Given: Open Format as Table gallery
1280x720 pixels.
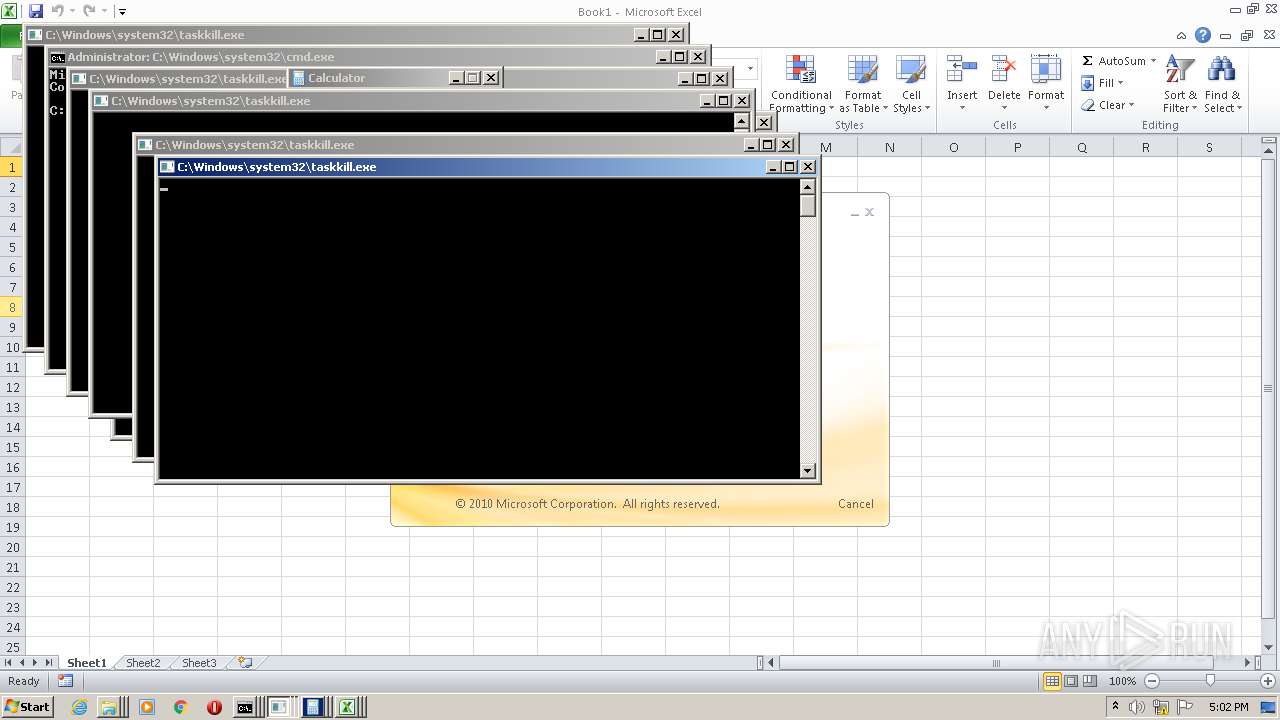Looking at the screenshot, I should [x=863, y=84].
